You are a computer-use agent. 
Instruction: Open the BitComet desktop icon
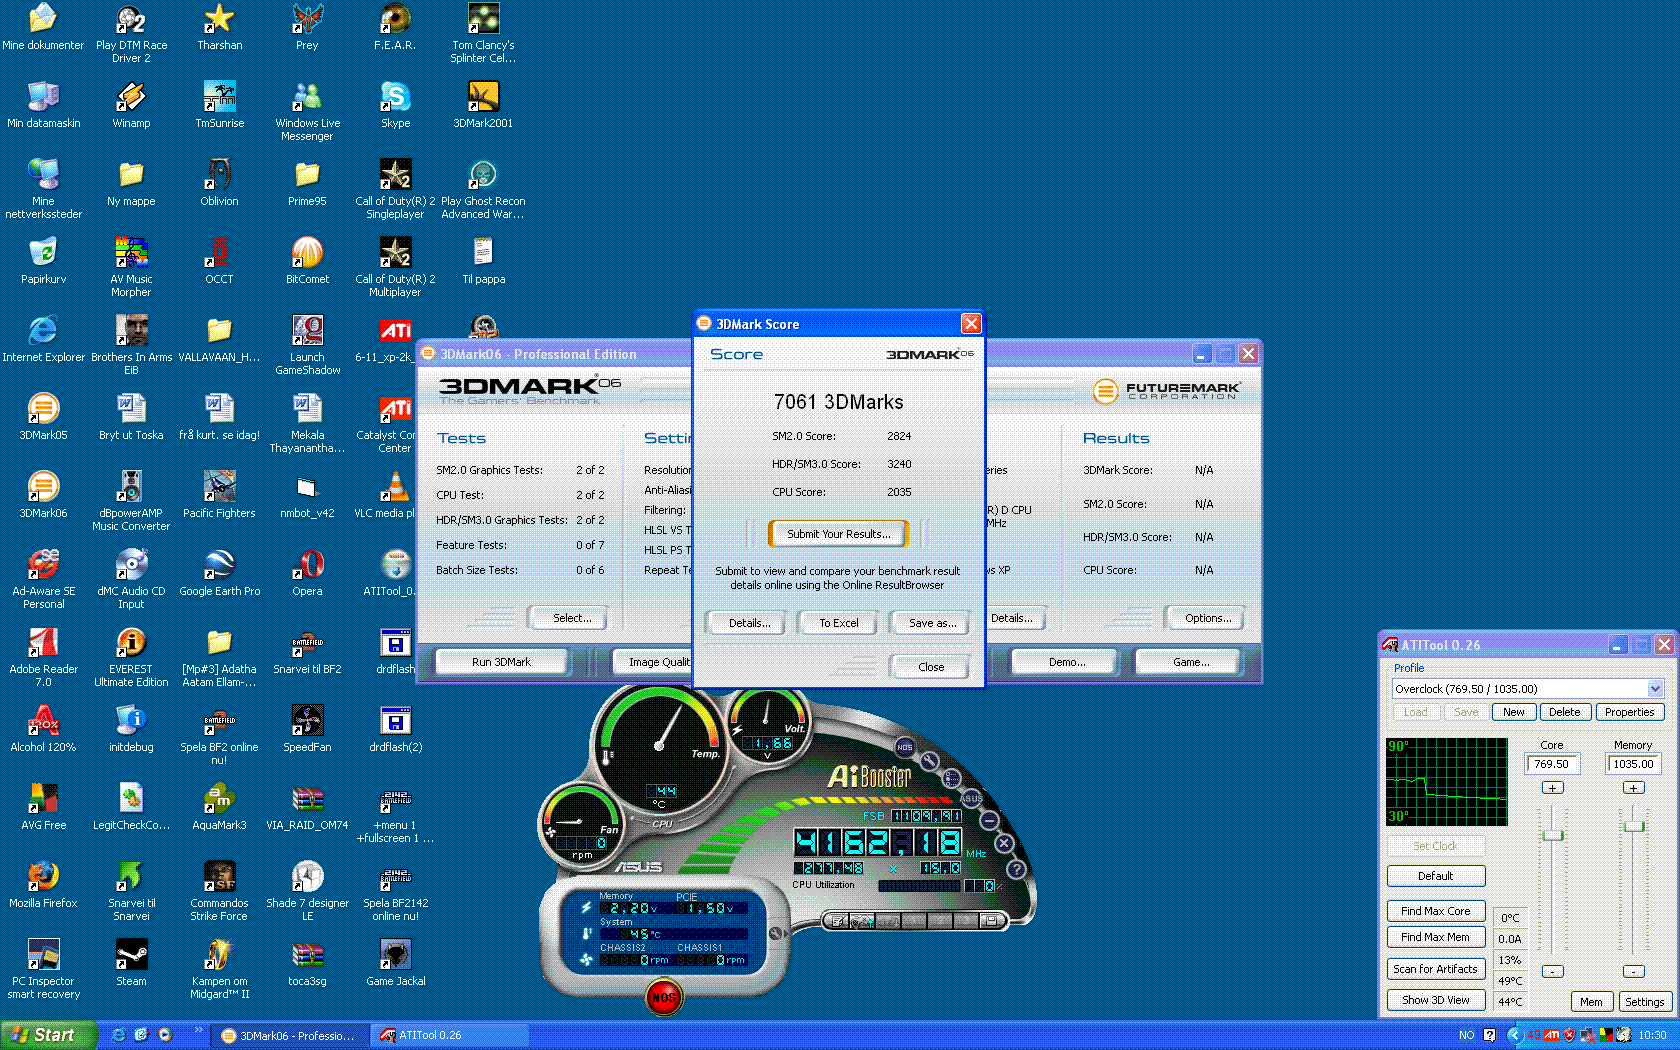pyautogui.click(x=307, y=261)
